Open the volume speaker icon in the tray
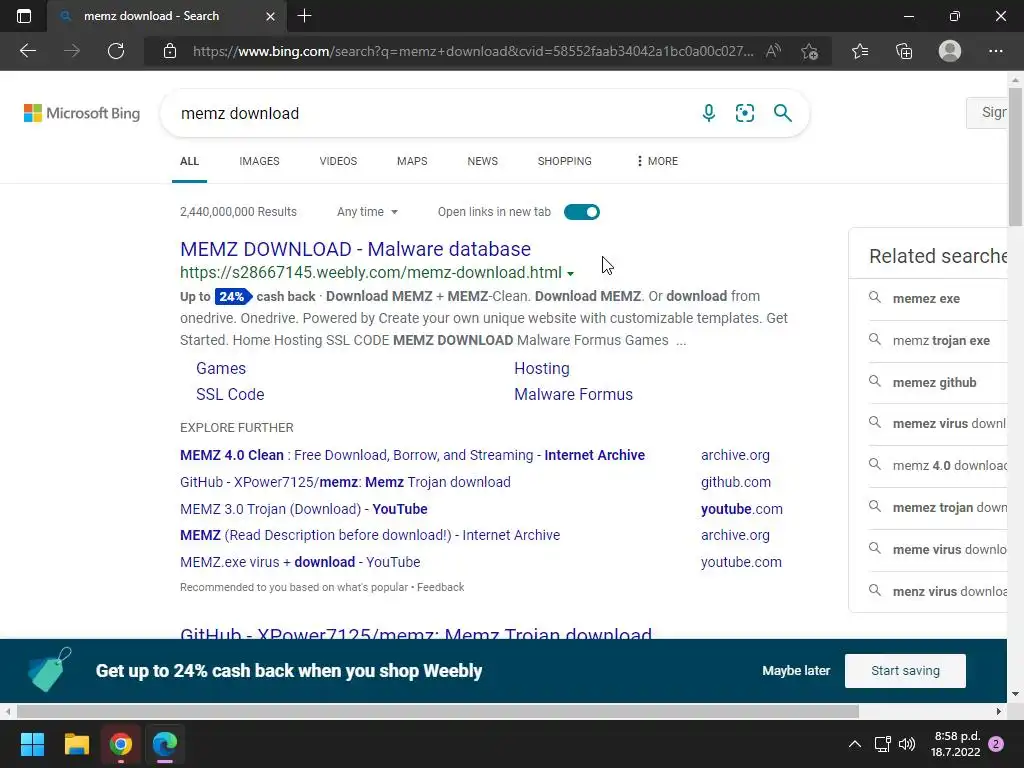This screenshot has width=1024, height=768. 907,744
